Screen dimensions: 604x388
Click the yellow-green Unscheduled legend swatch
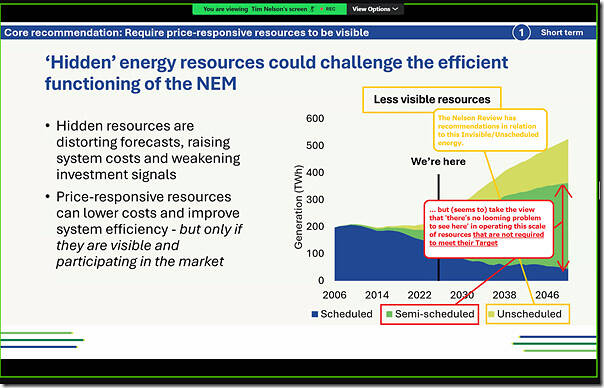click(x=491, y=314)
